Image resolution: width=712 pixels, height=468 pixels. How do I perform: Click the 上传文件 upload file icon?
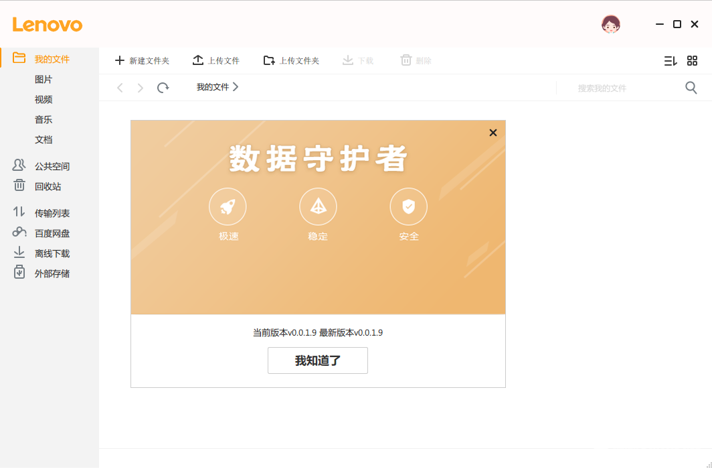198,61
